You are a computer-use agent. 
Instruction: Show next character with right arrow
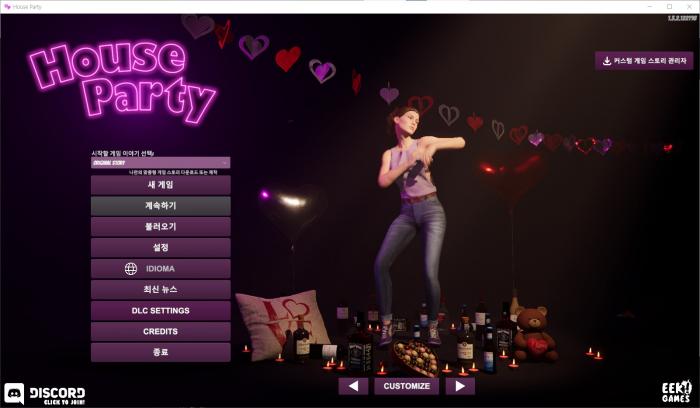(460, 386)
